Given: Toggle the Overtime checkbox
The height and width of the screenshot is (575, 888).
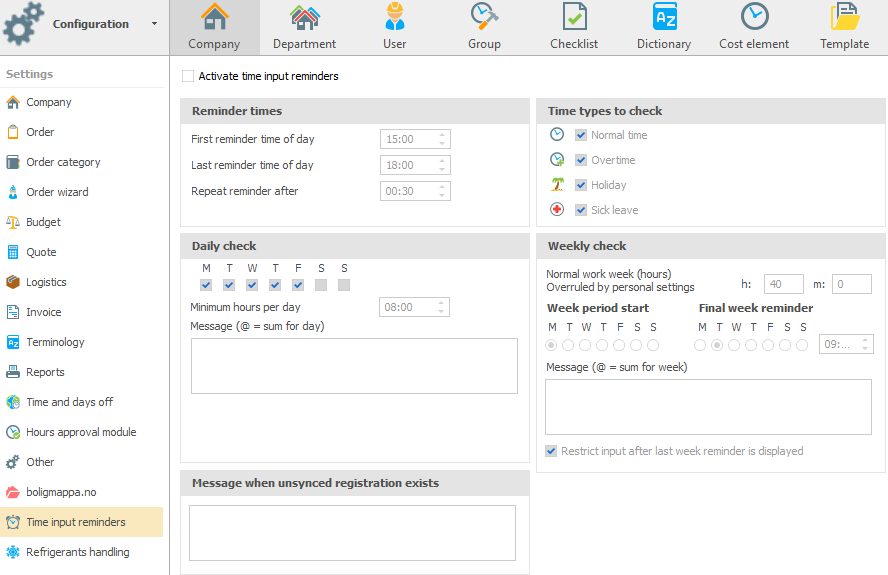Looking at the screenshot, I should tap(580, 160).
